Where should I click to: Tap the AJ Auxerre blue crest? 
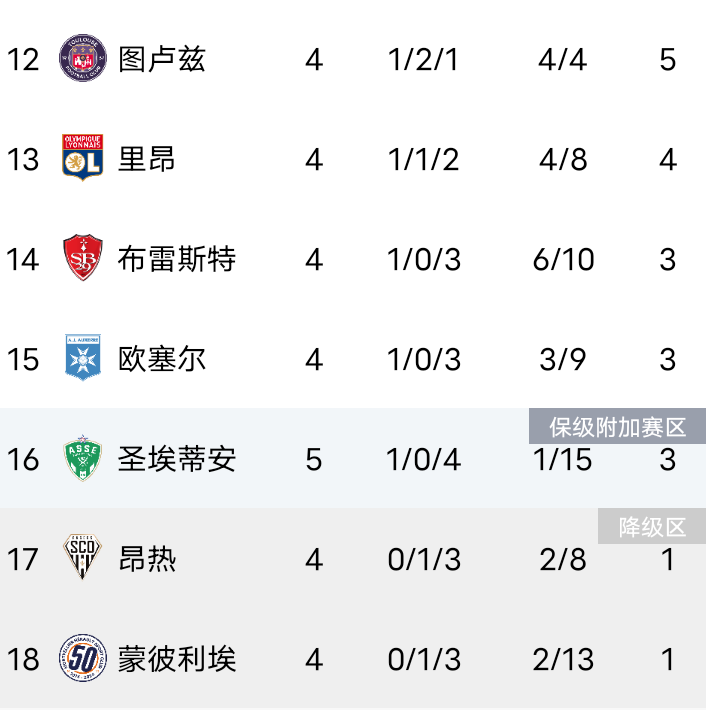tap(83, 357)
